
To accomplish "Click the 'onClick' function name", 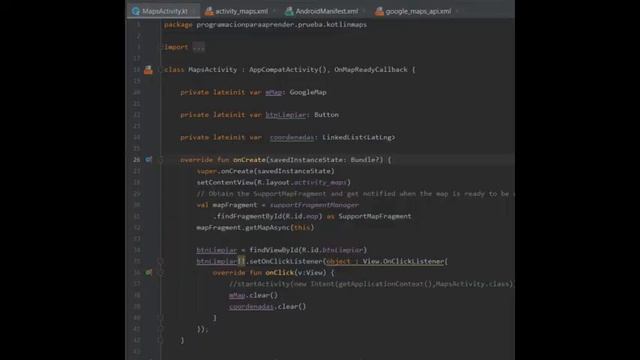I will 280,272.
